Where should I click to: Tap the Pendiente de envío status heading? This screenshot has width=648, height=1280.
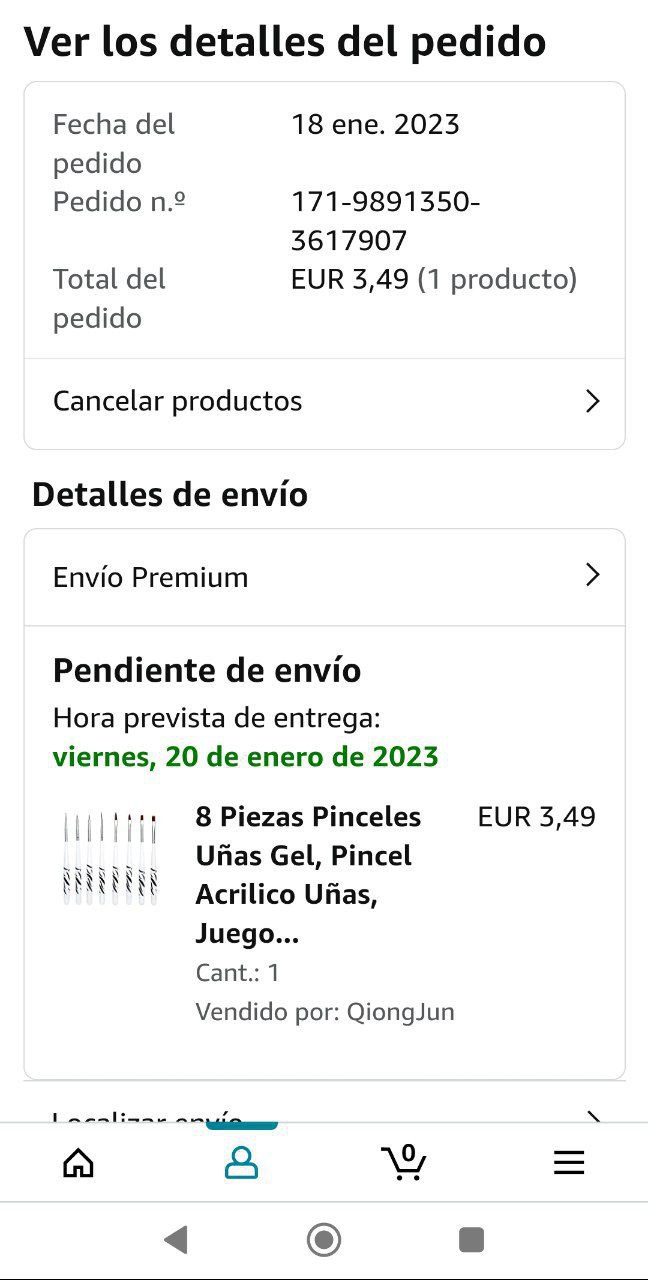tap(207, 670)
